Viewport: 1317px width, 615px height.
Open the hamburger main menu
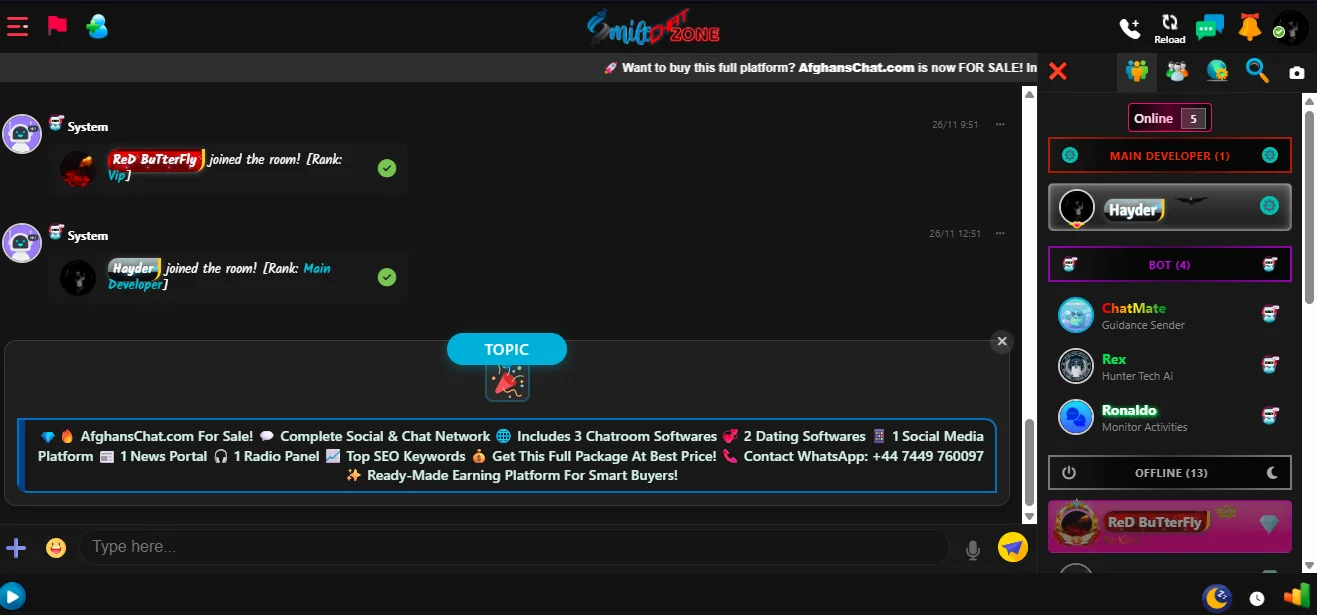tap(17, 27)
